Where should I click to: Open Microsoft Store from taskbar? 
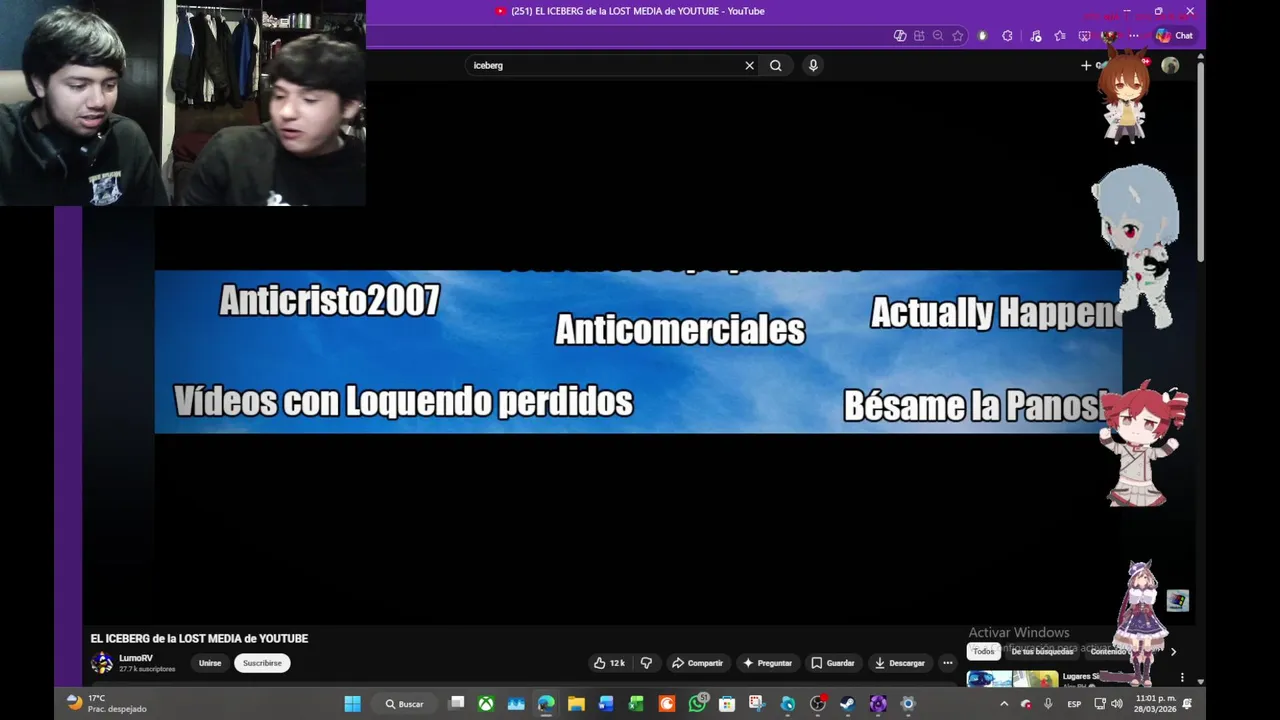[727, 704]
